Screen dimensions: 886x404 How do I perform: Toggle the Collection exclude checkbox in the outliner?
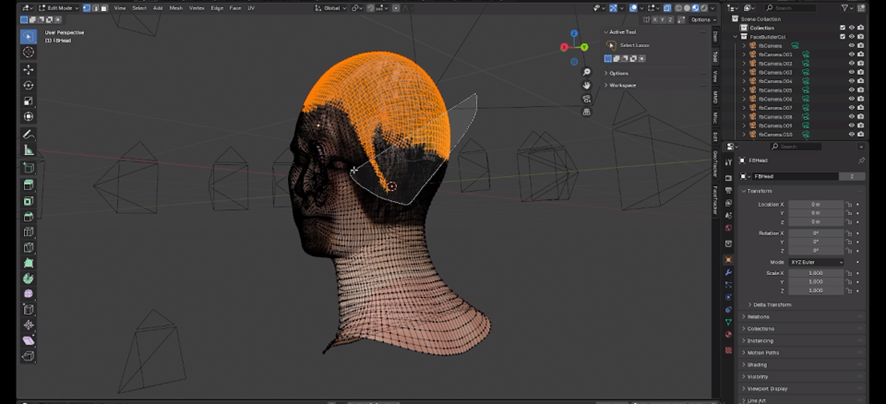(x=840, y=28)
